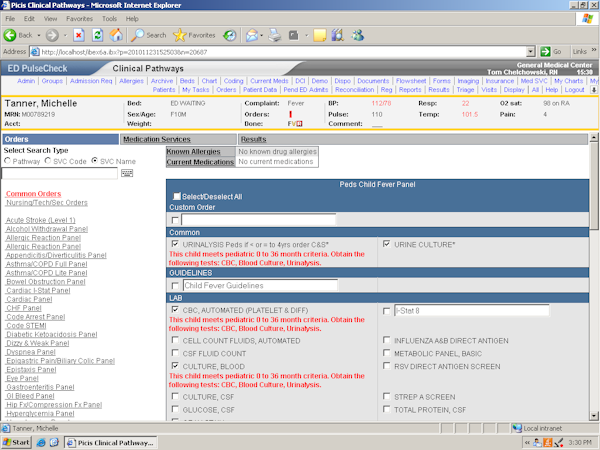The width and height of the screenshot is (600, 450).
Task: Click the vertical scrollbar thumb
Action: 594,186
